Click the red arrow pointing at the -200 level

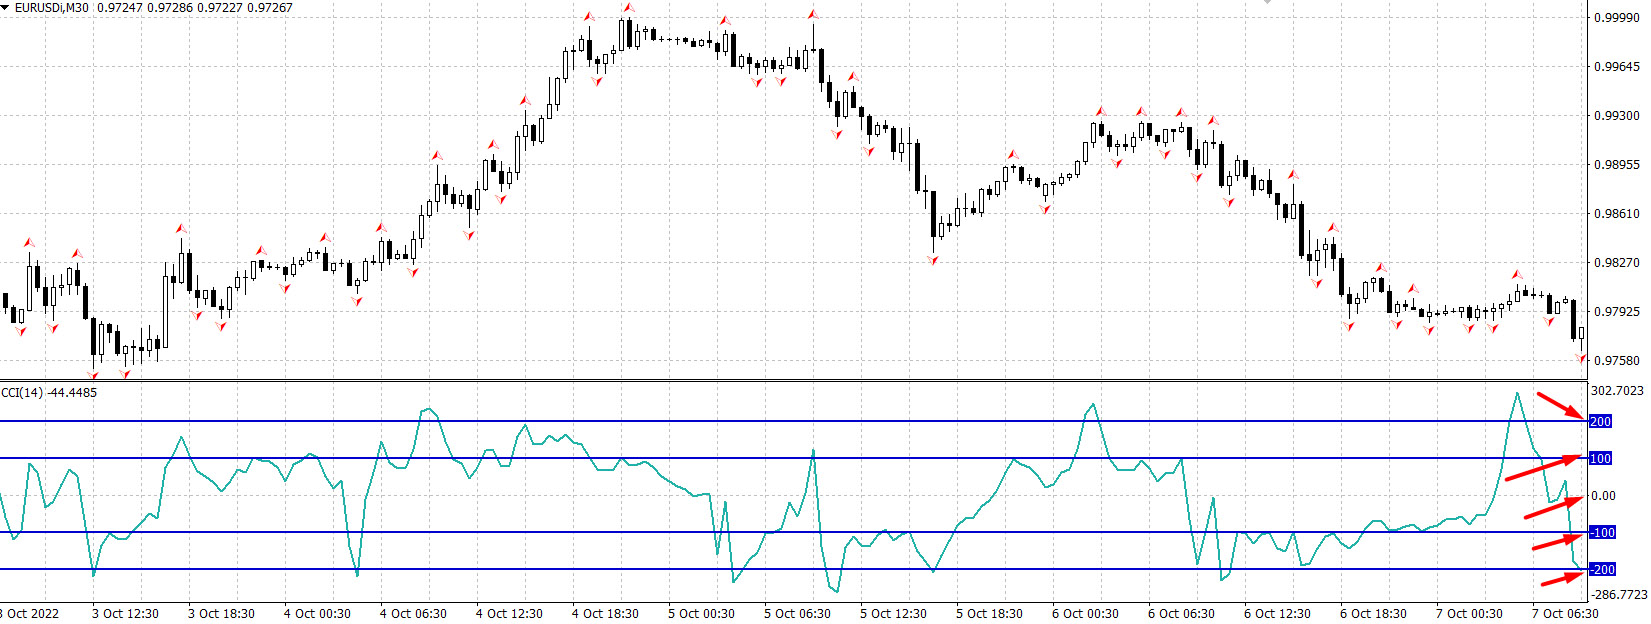tap(1563, 578)
